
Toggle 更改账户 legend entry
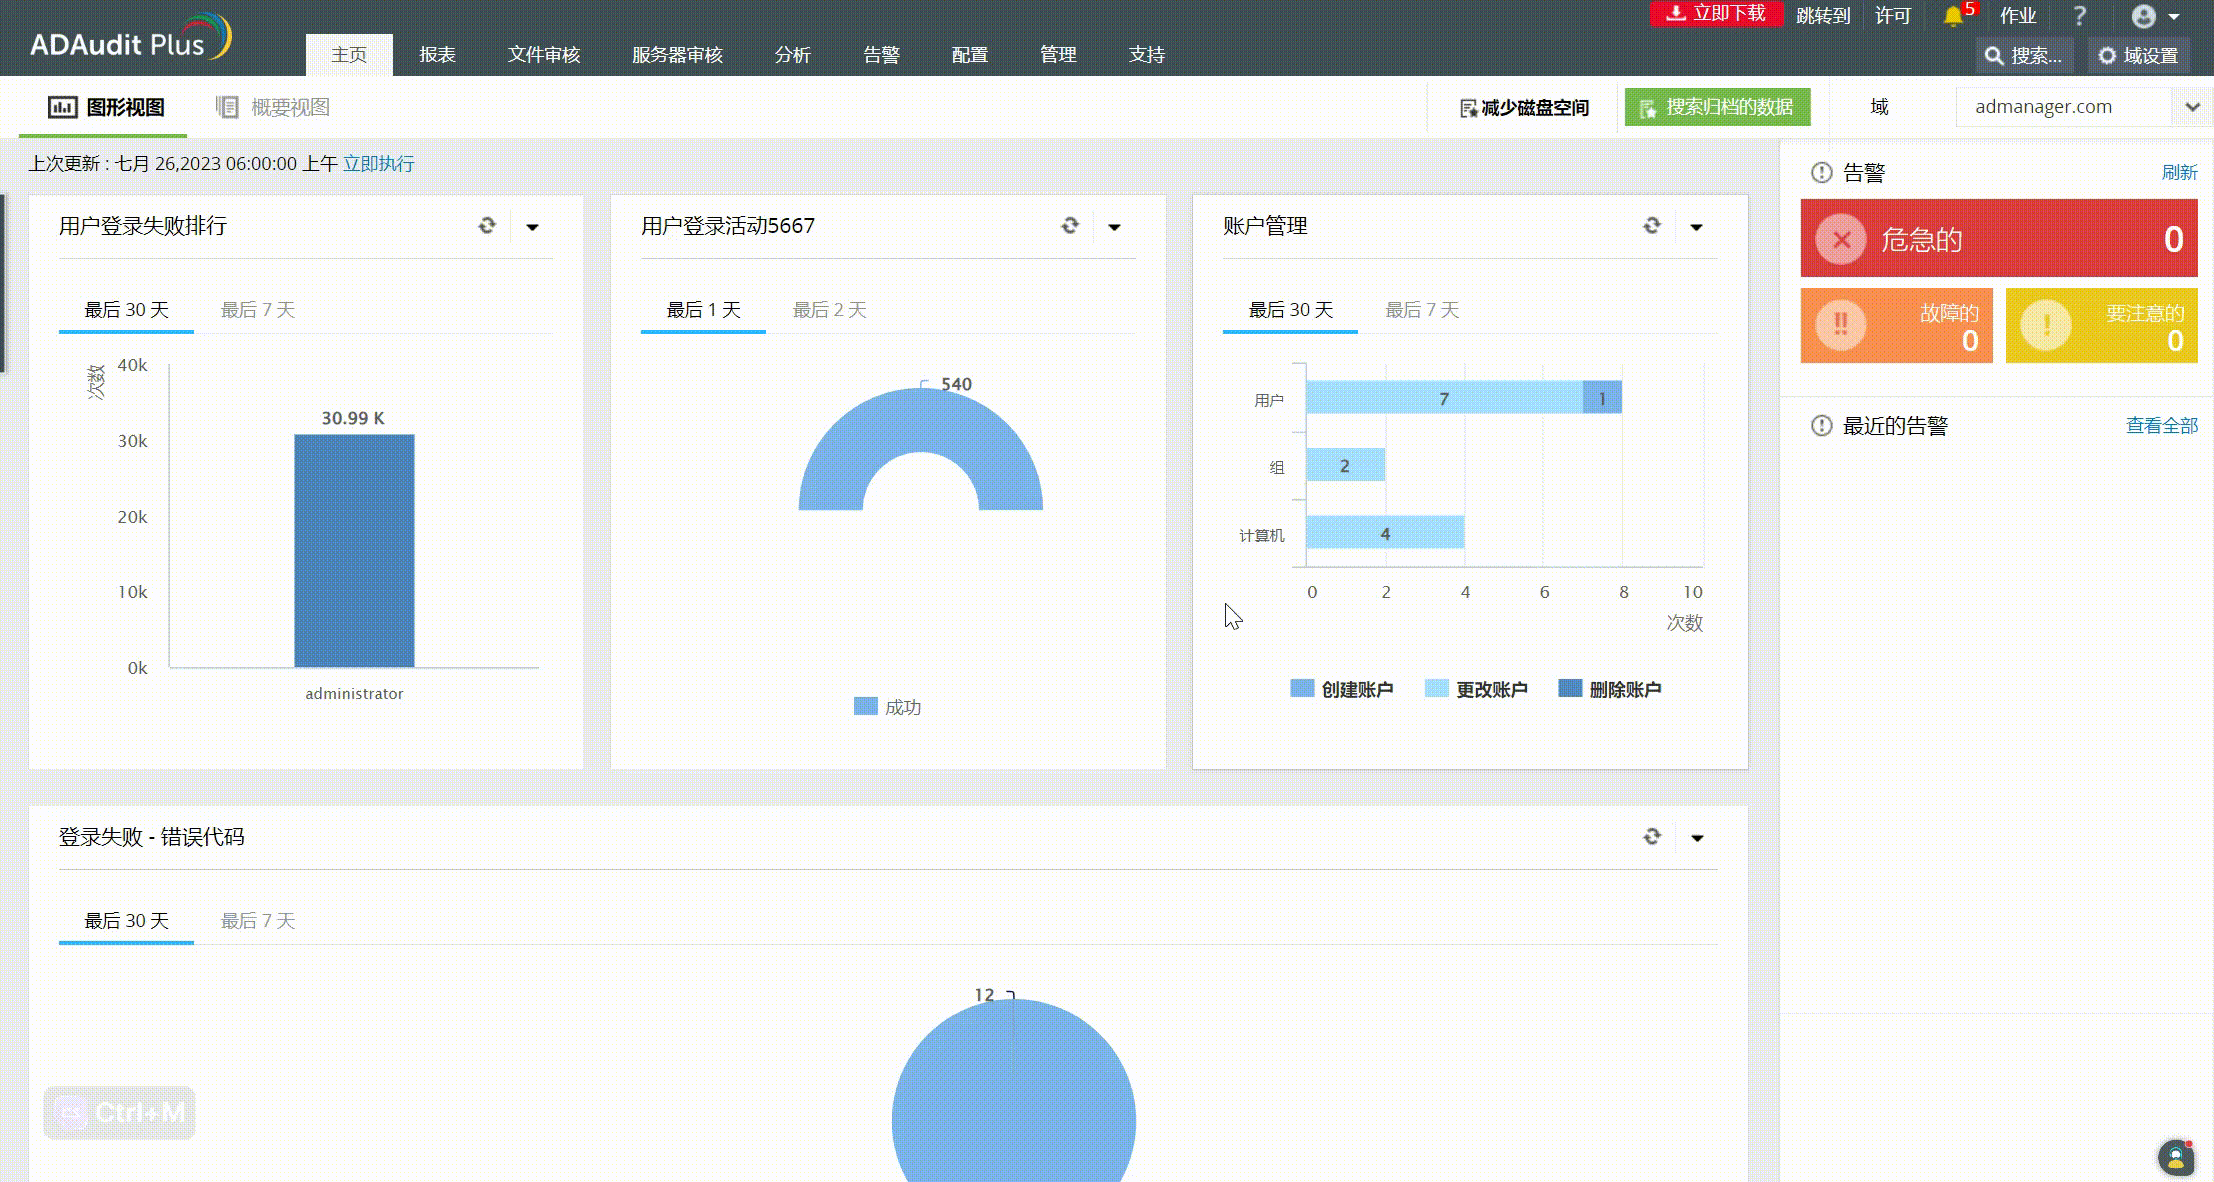pos(1476,689)
